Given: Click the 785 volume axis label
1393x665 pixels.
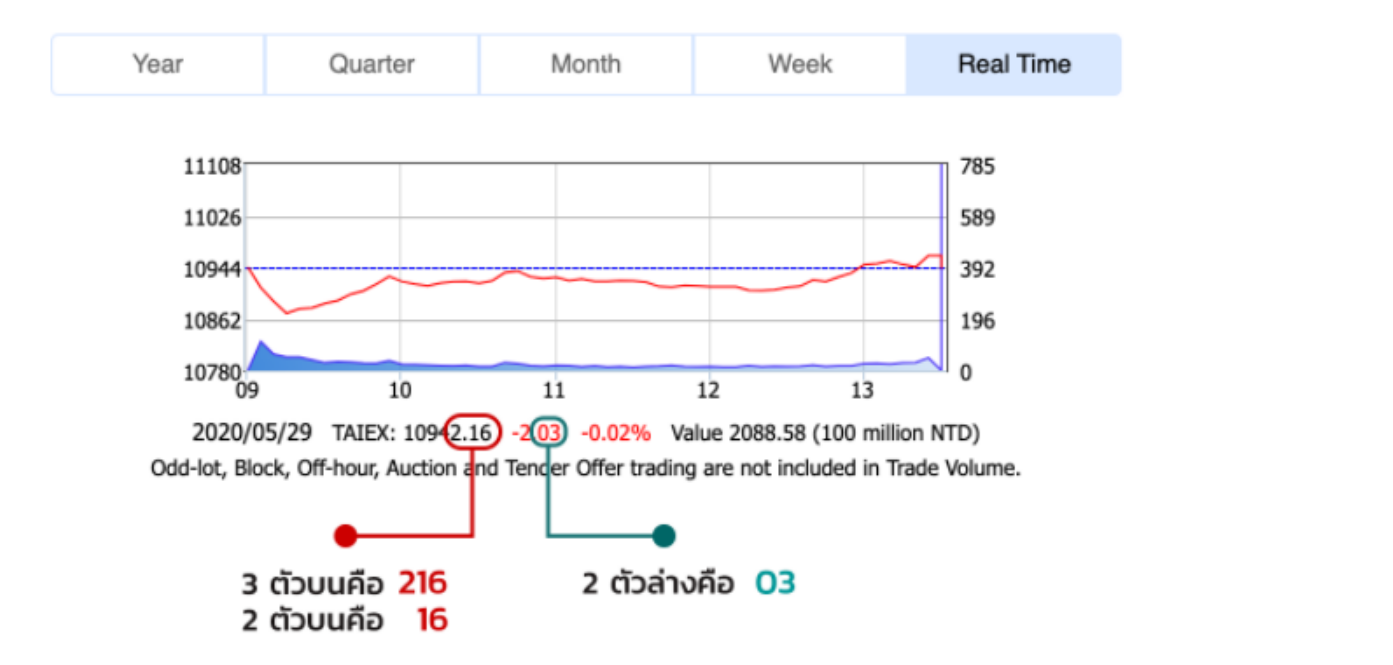Looking at the screenshot, I should click(975, 166).
